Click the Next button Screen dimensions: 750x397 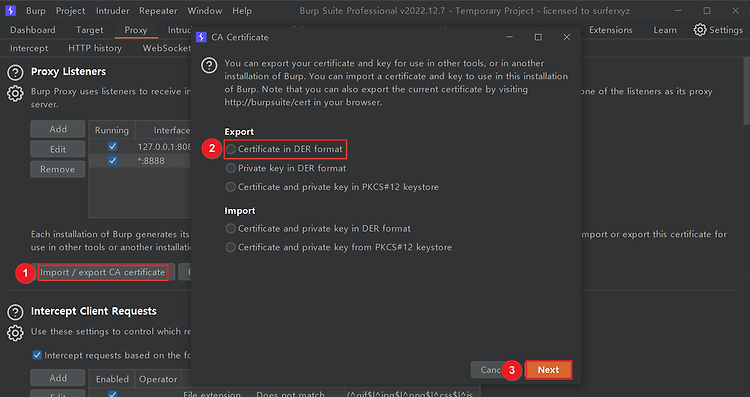coord(548,370)
